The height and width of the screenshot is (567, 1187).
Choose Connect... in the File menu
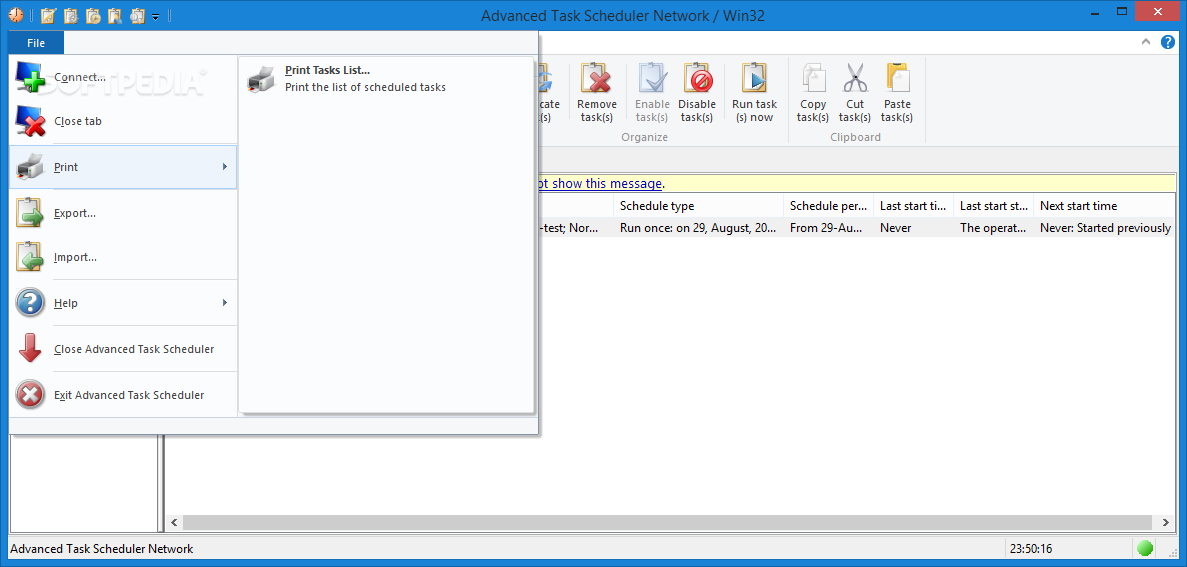123,77
